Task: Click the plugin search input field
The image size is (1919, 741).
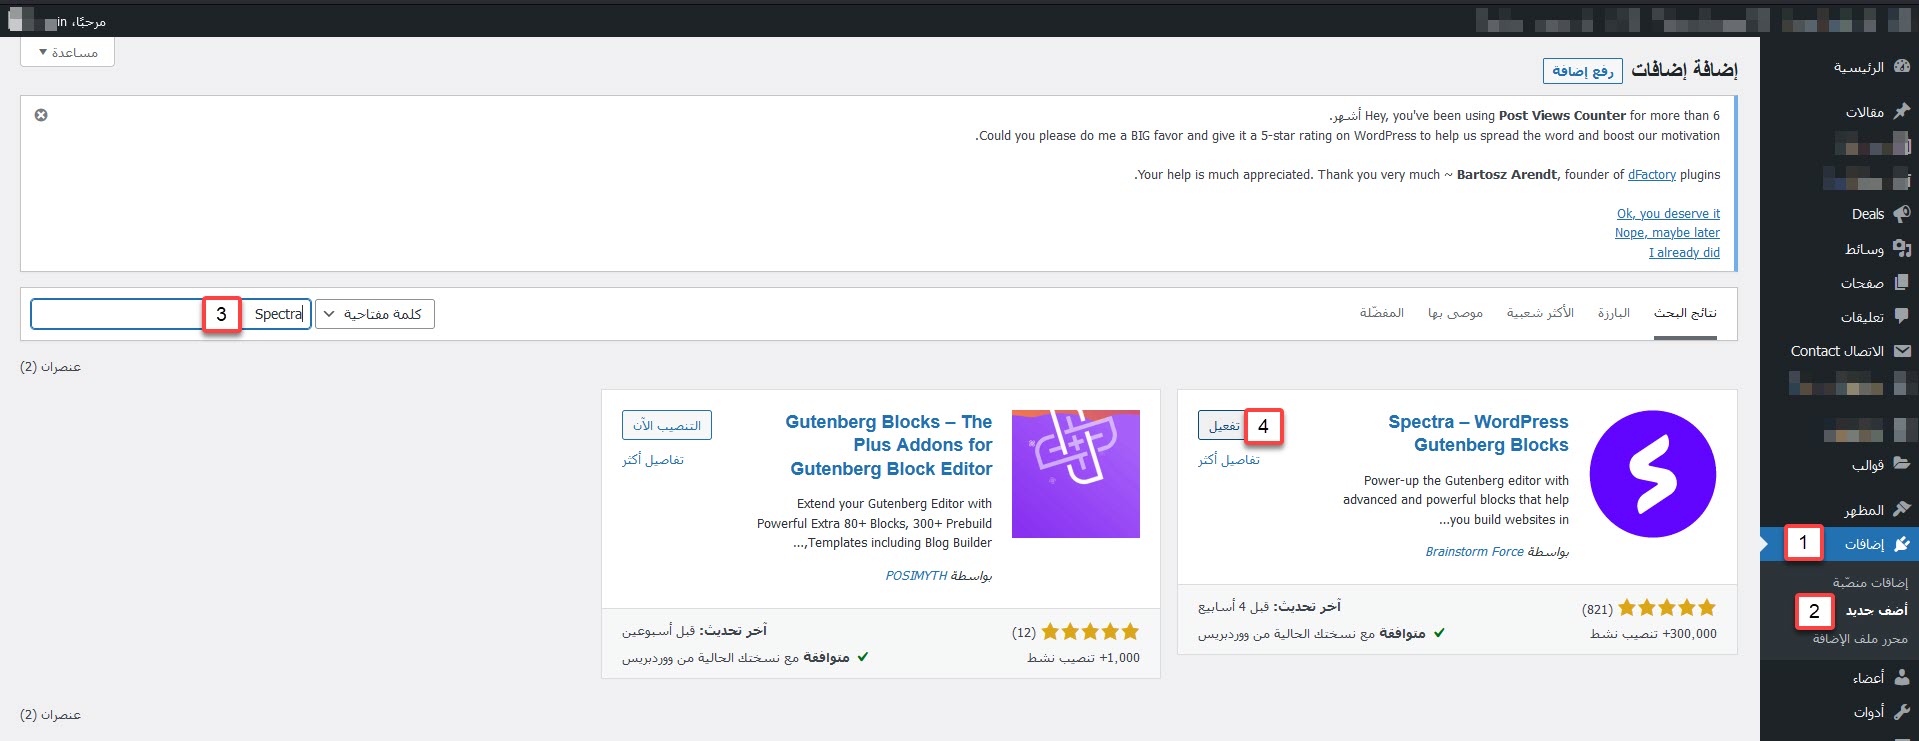Action: [x=120, y=314]
